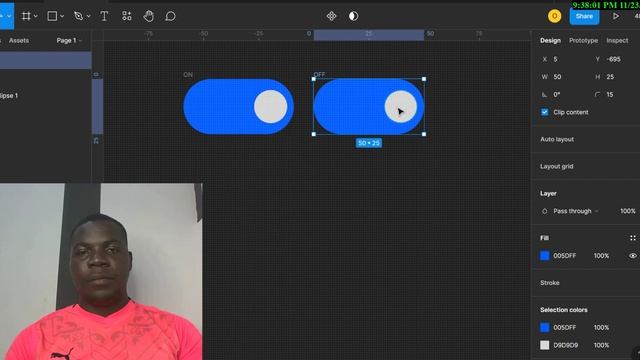This screenshot has height=360, width=640.
Task: Click the contrast mask icon in toolbar
Action: (x=353, y=16)
